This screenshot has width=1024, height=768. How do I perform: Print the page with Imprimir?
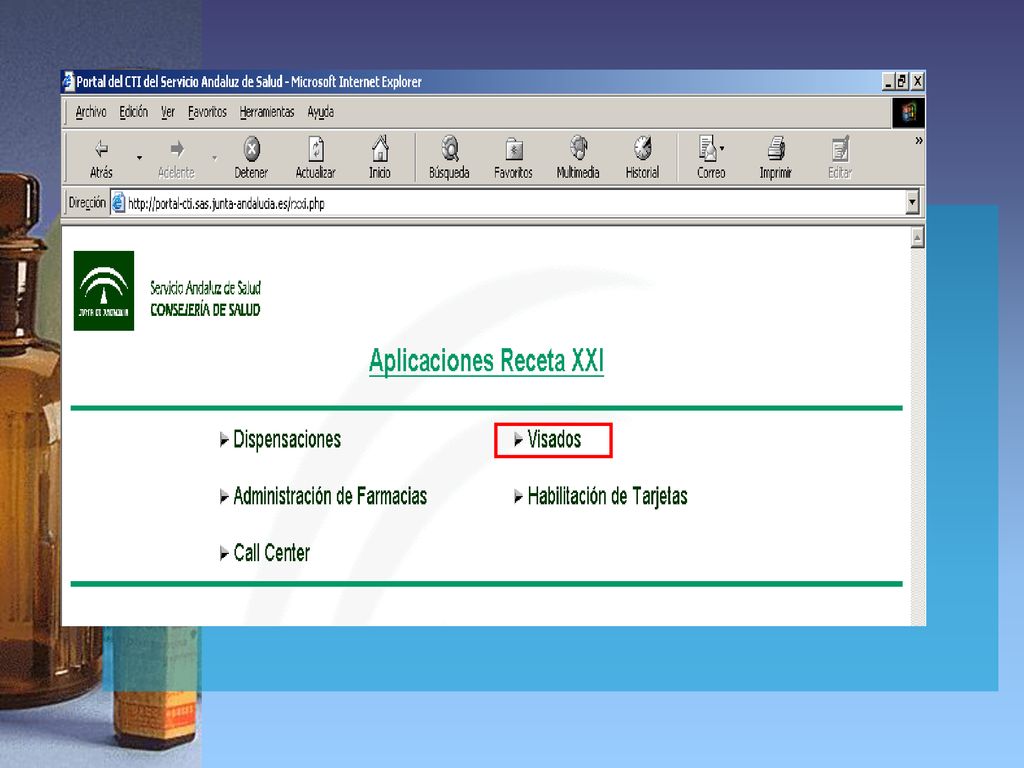(776, 159)
